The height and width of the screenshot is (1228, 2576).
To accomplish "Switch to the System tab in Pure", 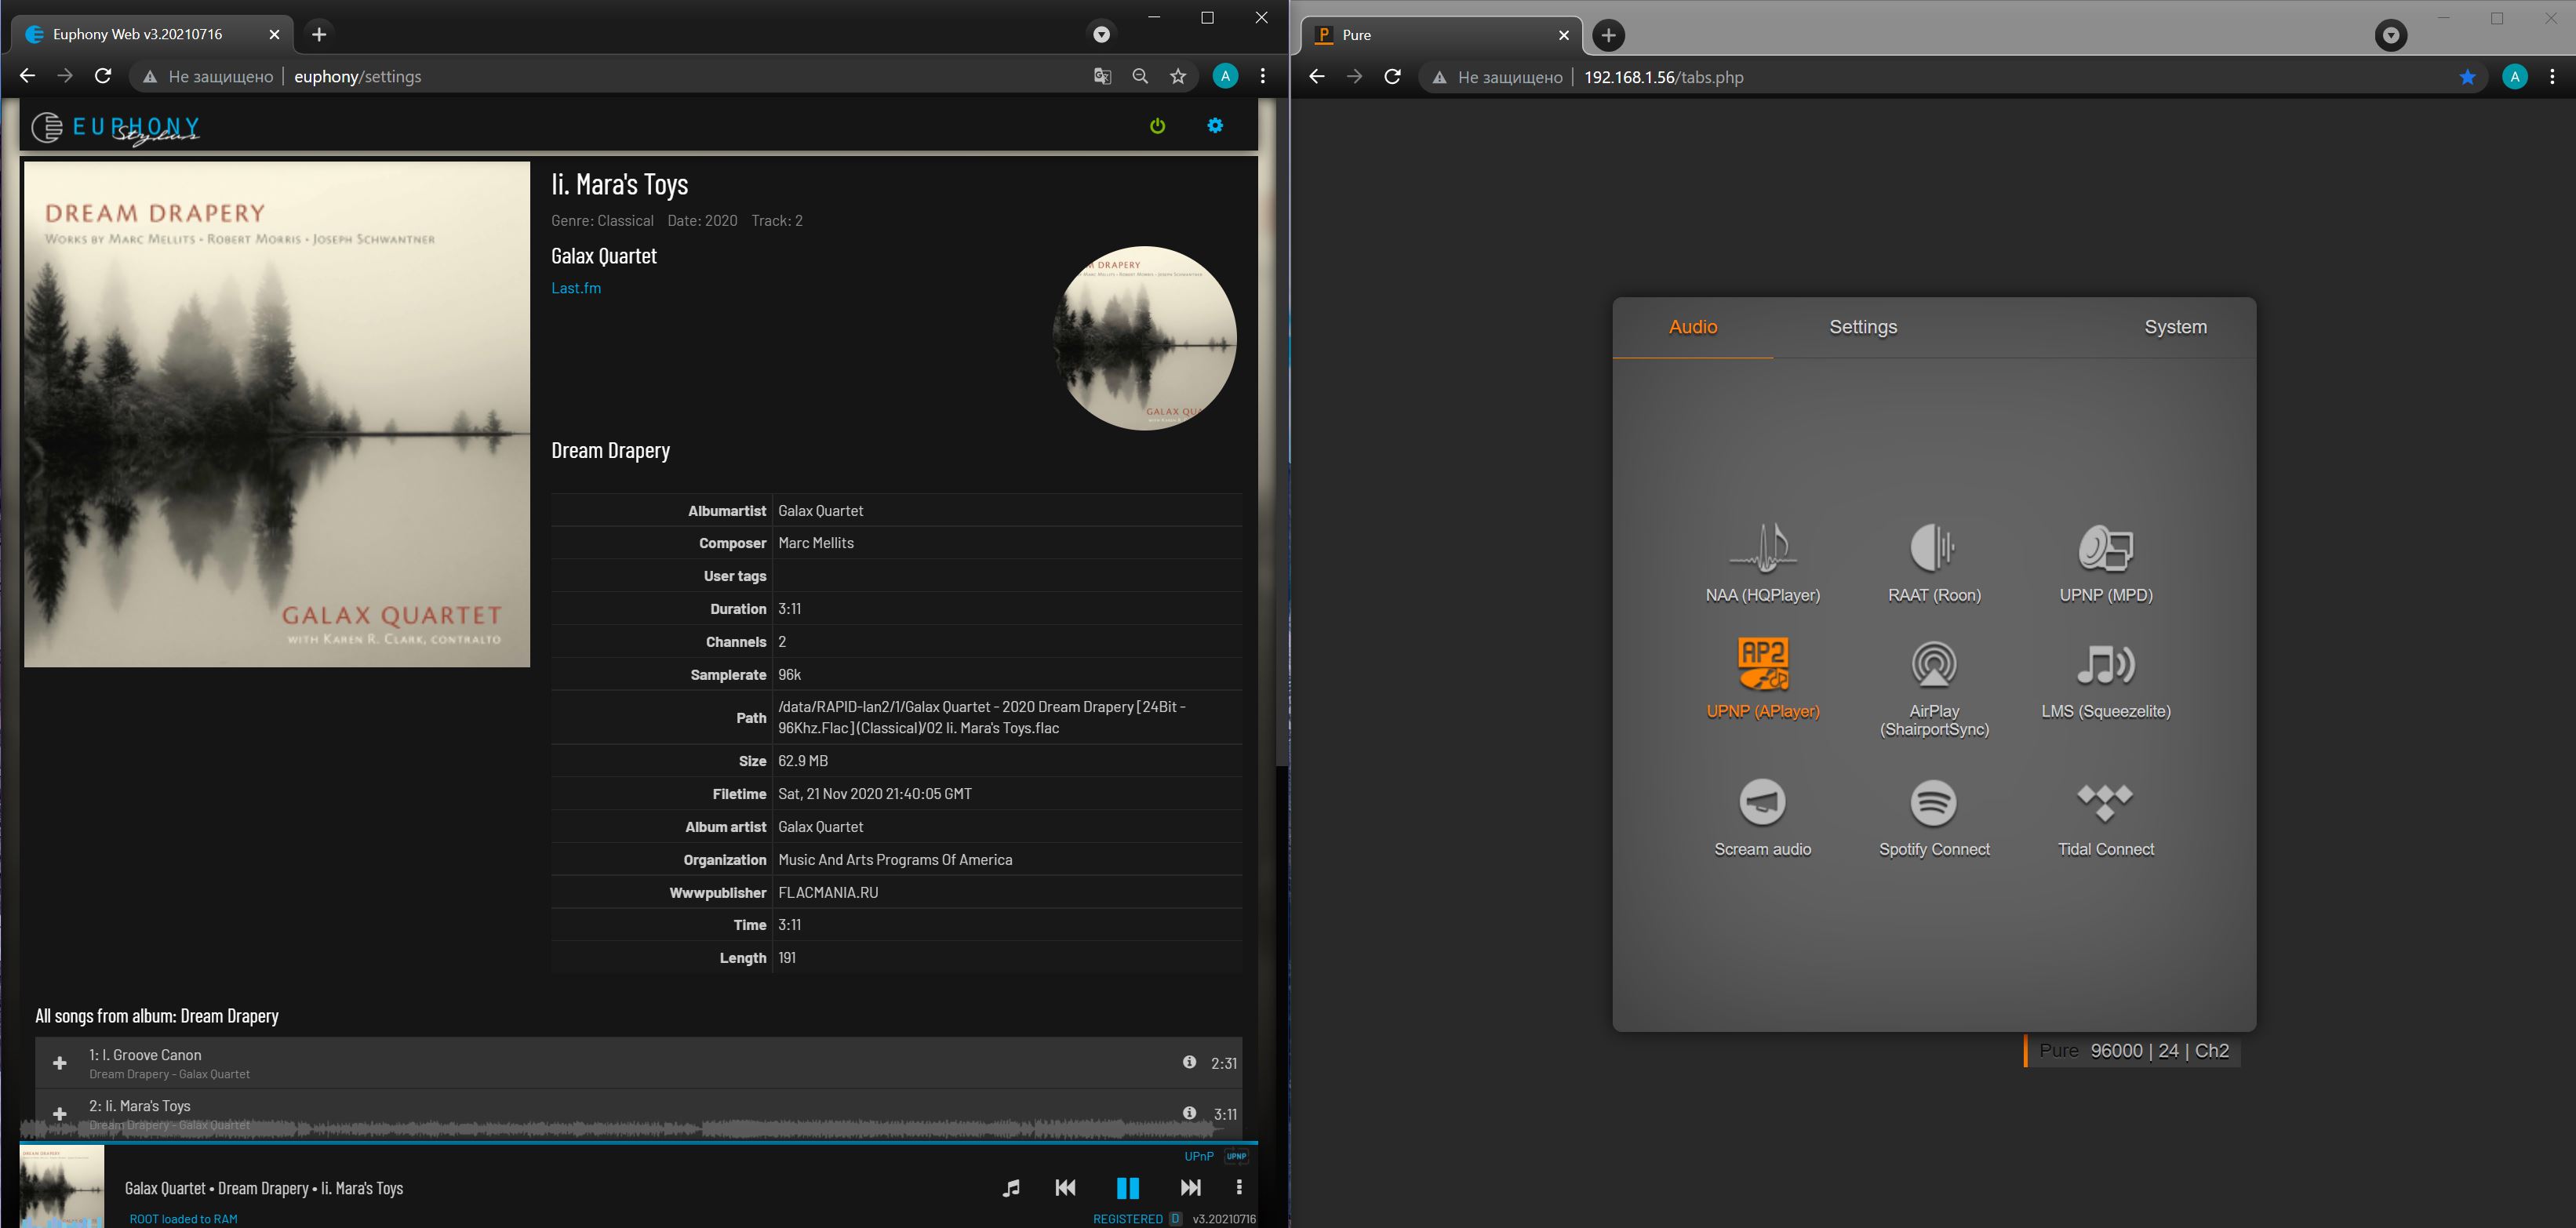I will [x=2174, y=327].
